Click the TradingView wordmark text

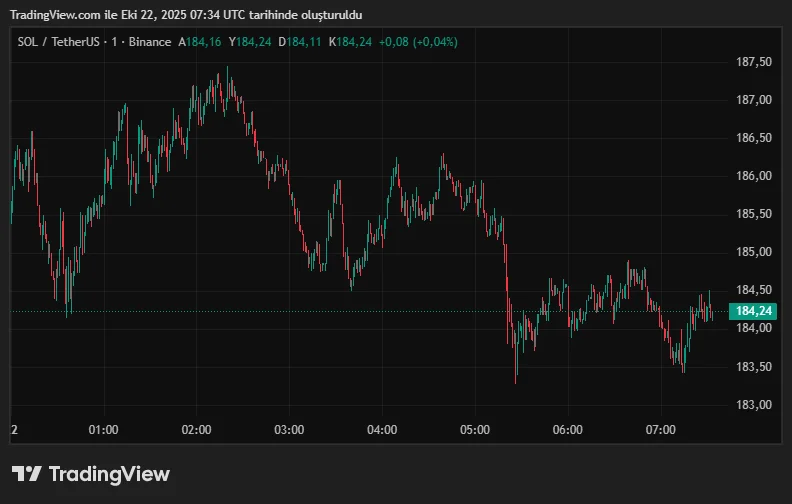coord(109,474)
